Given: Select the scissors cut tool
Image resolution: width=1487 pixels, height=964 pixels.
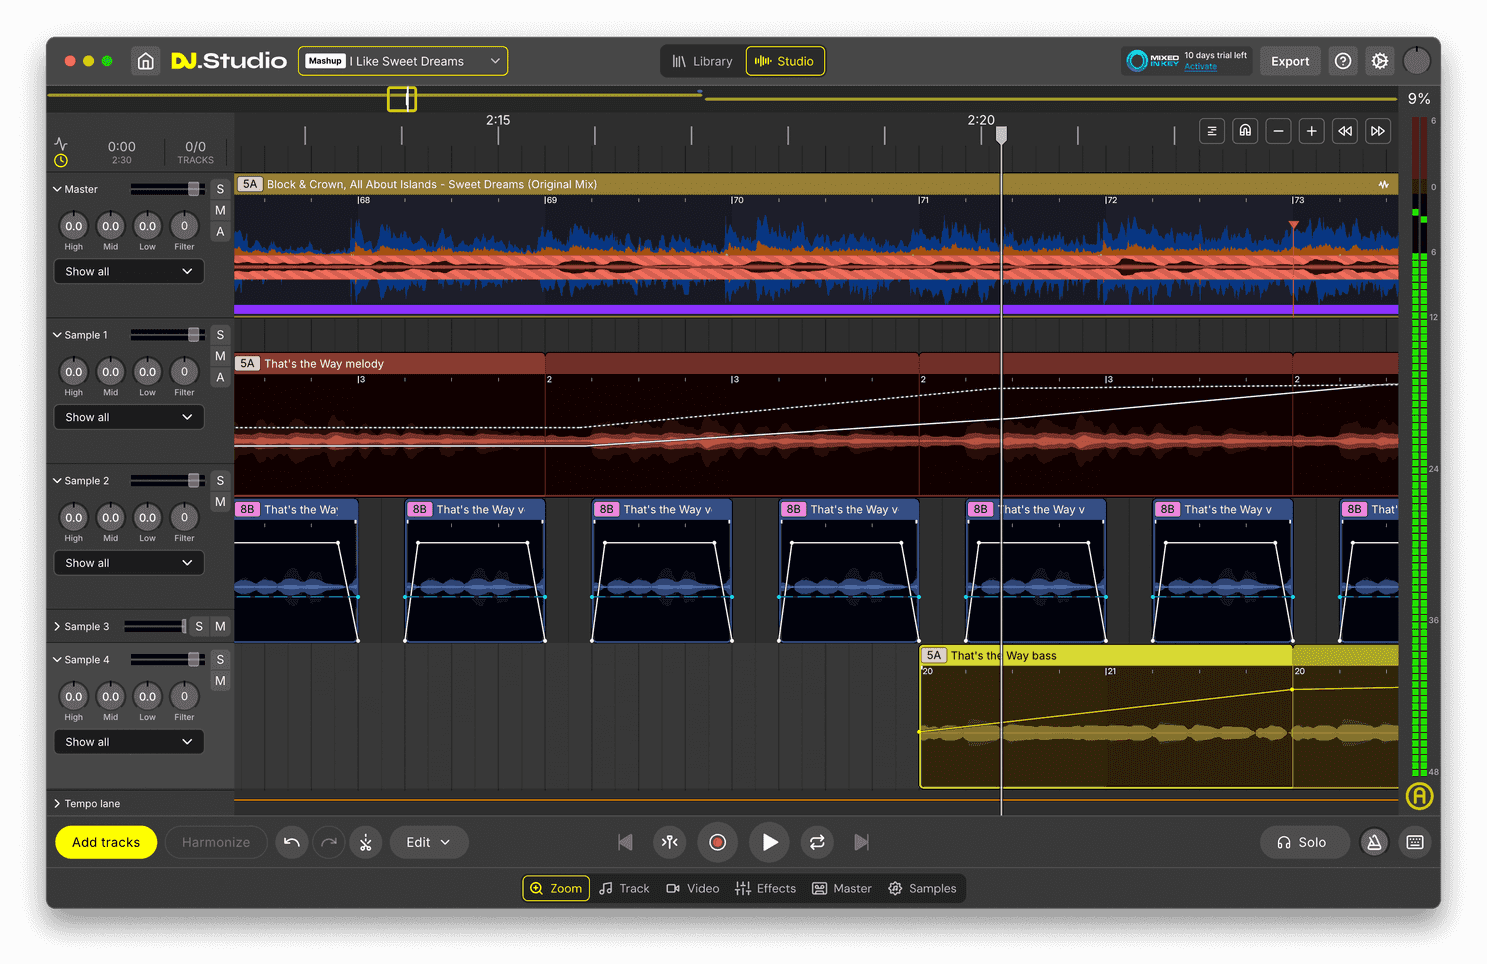Looking at the screenshot, I should click(x=366, y=842).
